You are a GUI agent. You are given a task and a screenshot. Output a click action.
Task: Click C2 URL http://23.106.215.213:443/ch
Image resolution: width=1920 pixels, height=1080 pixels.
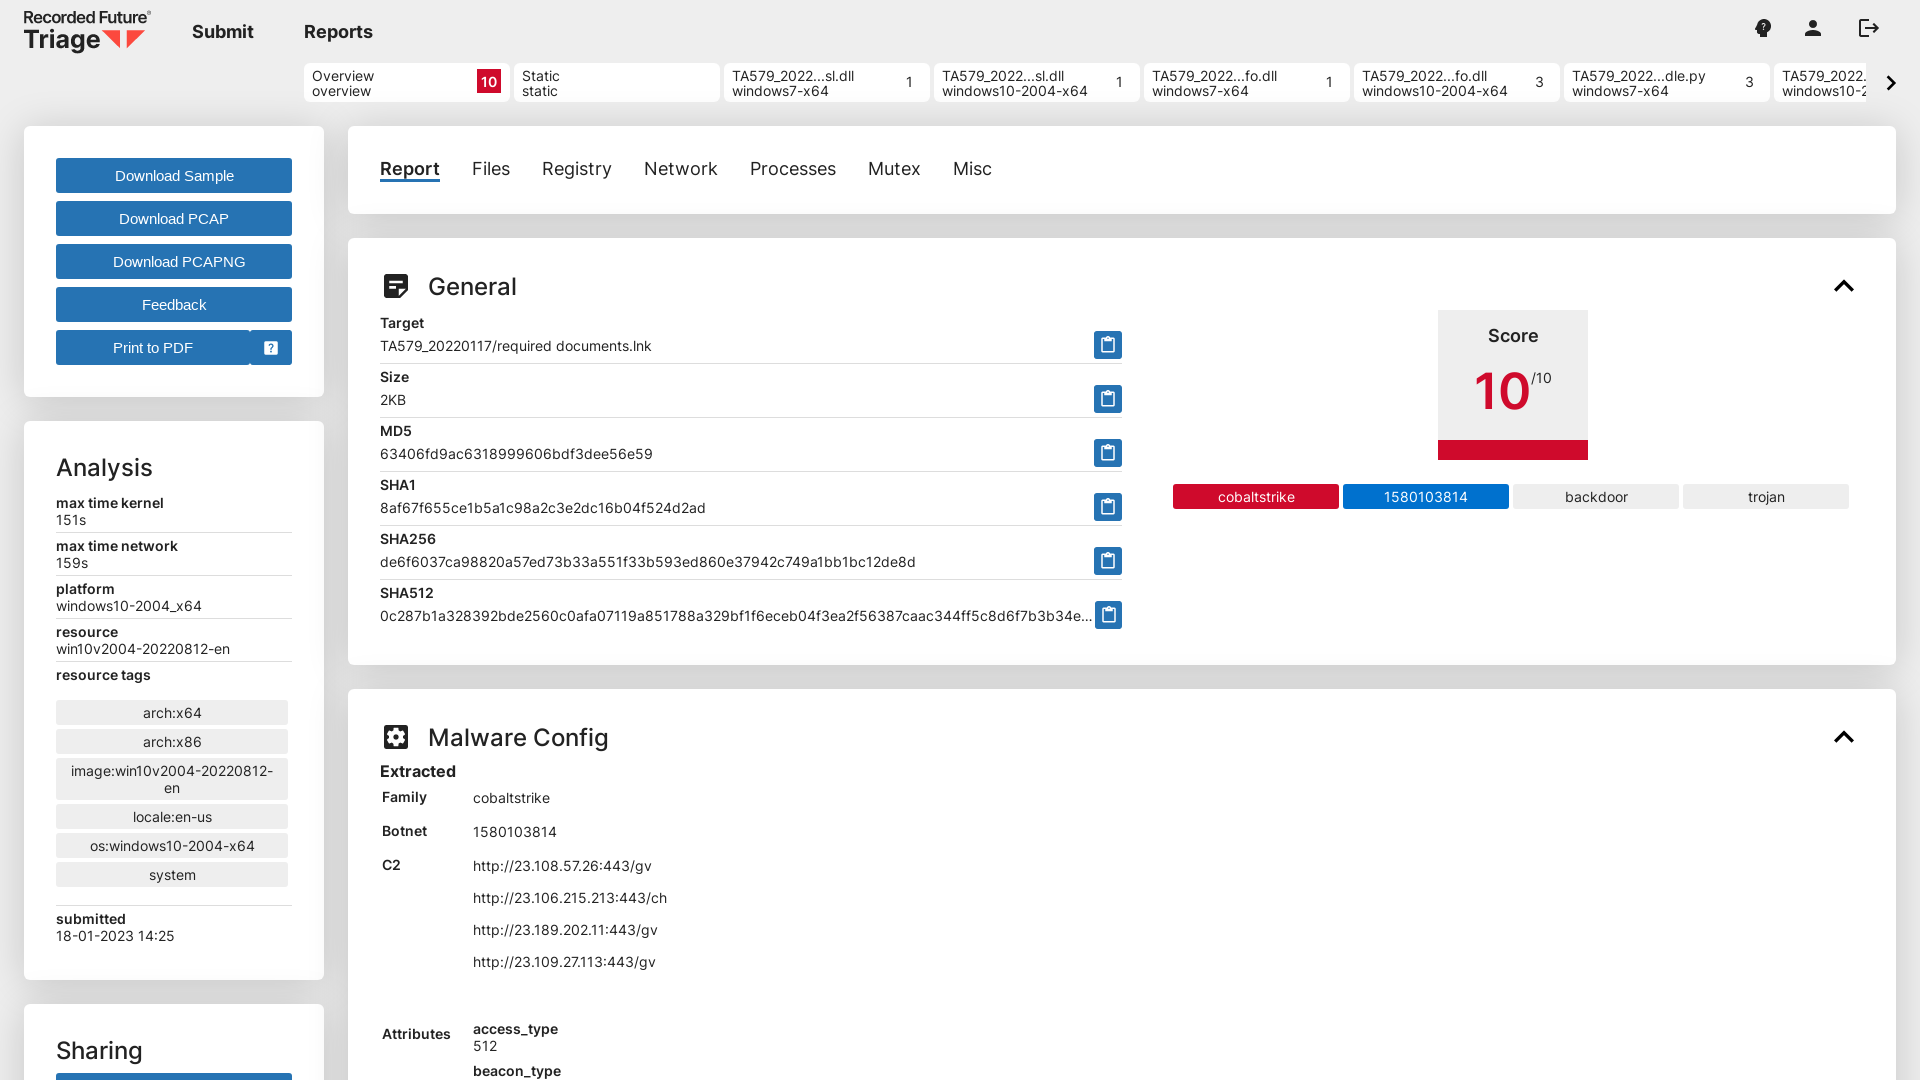tap(570, 898)
